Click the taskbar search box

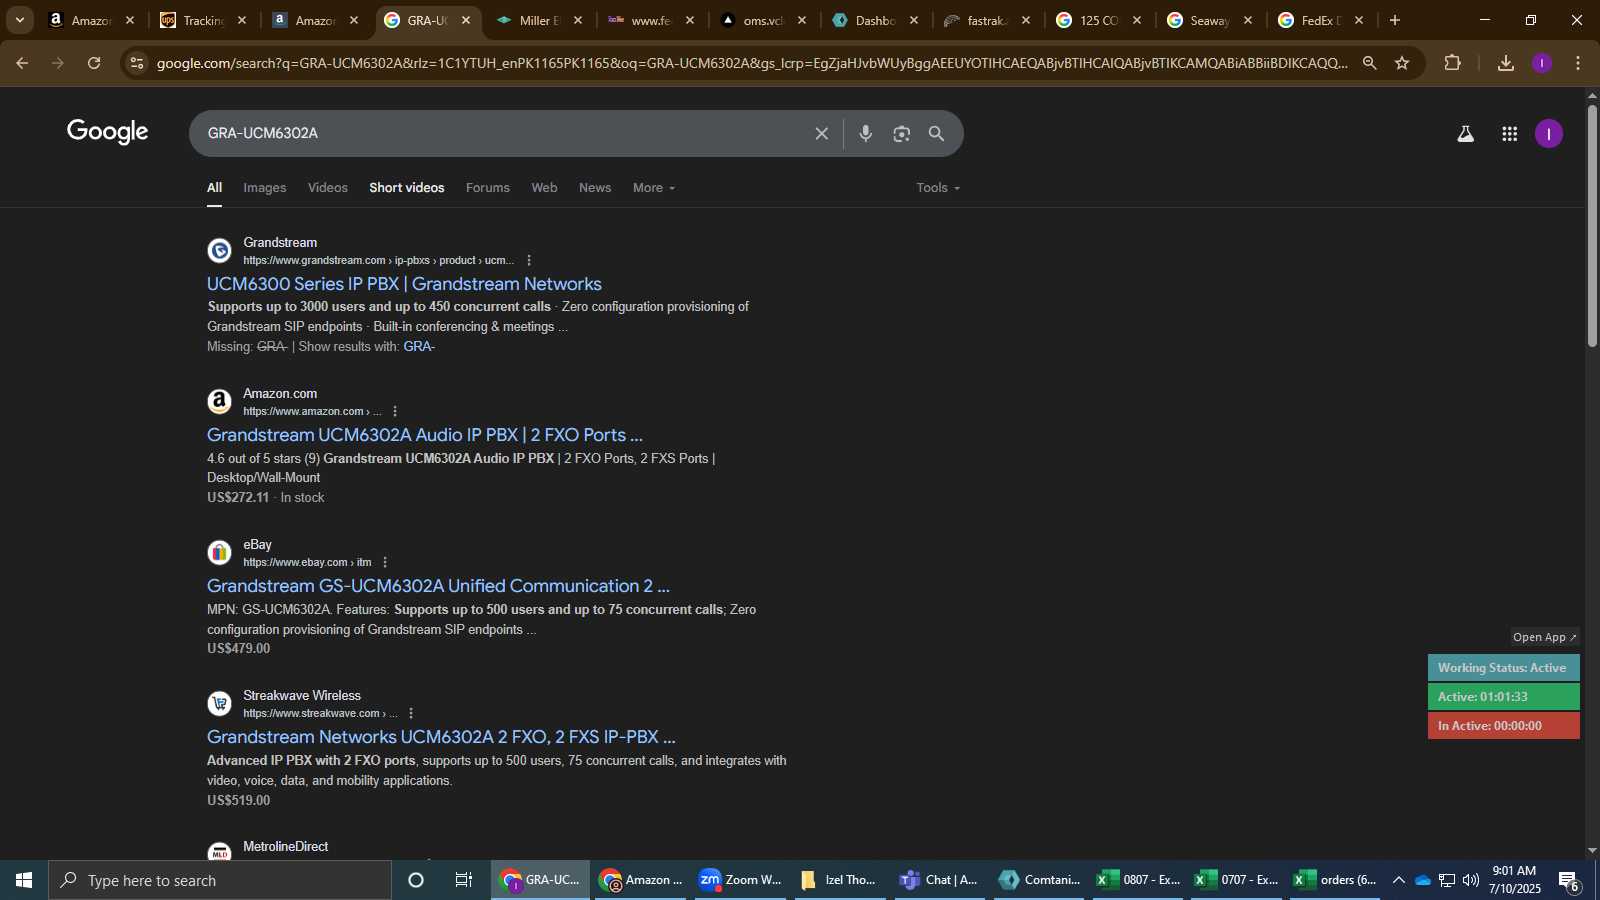pos(220,880)
